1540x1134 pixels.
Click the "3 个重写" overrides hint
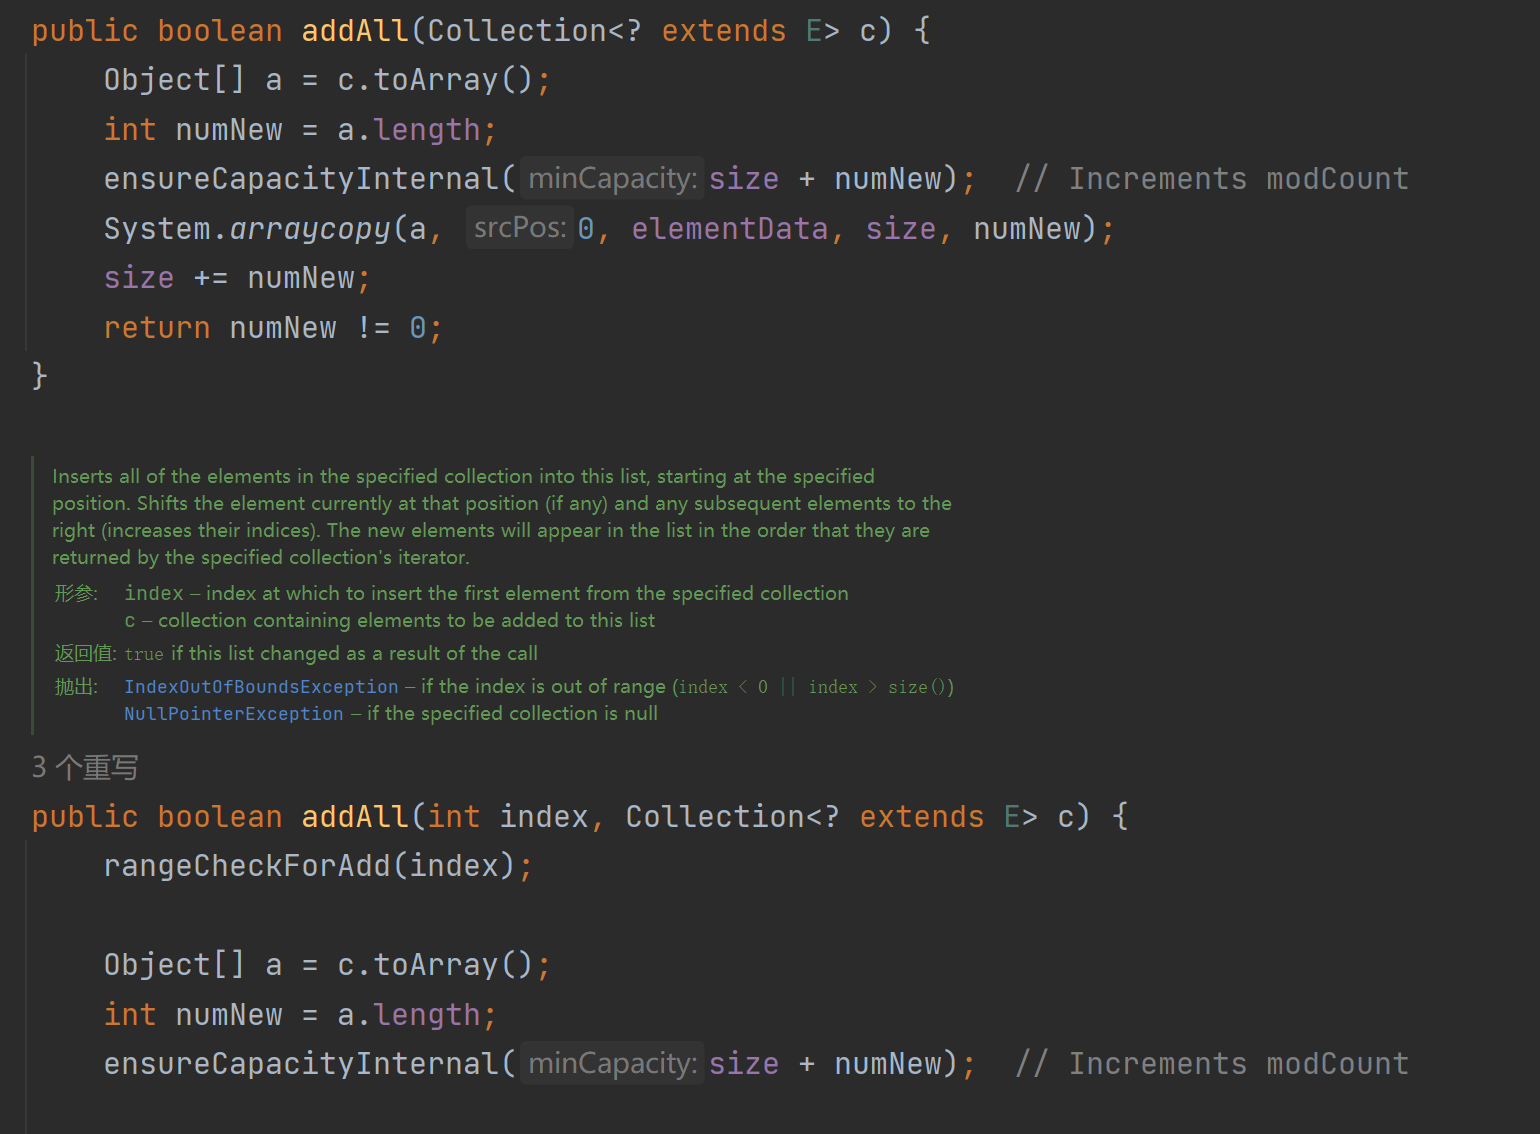tap(85, 767)
